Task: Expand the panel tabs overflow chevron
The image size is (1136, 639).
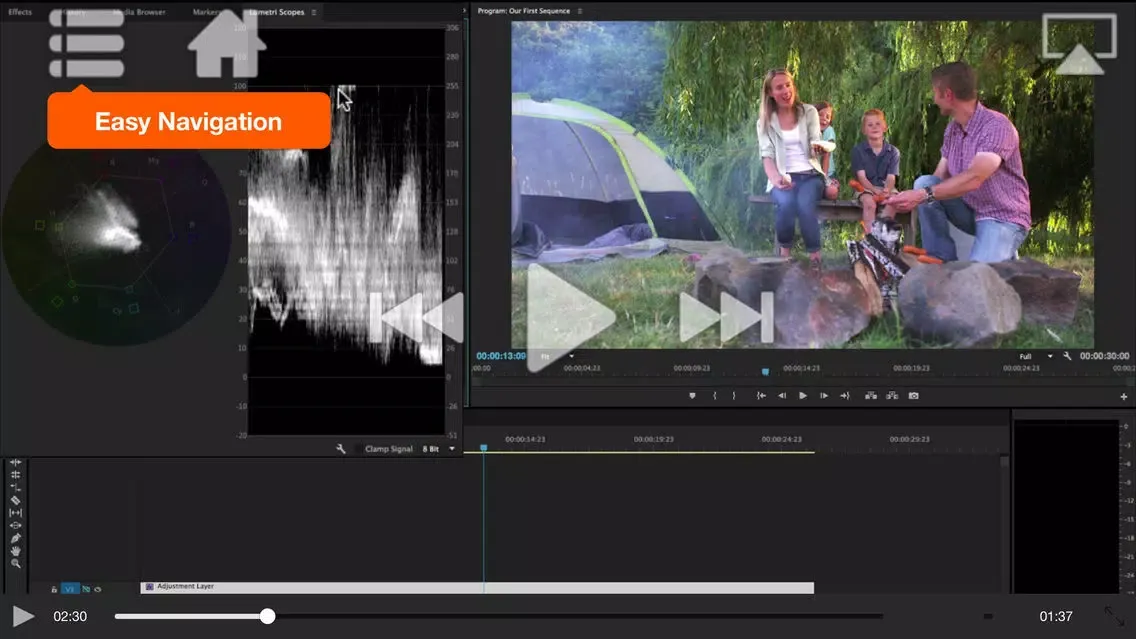Action: tap(464, 11)
